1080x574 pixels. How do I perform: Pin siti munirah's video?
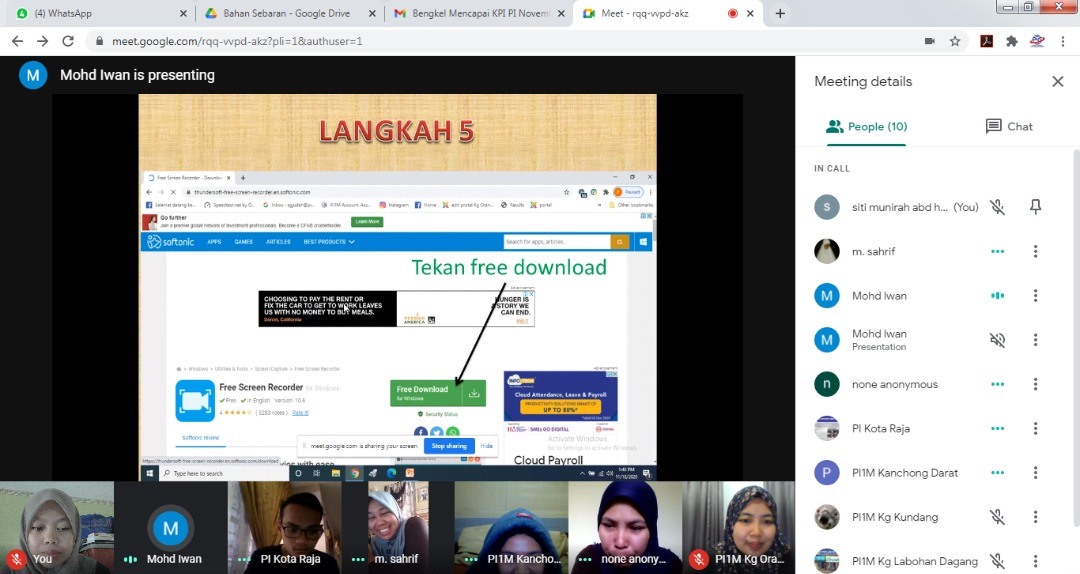1035,207
